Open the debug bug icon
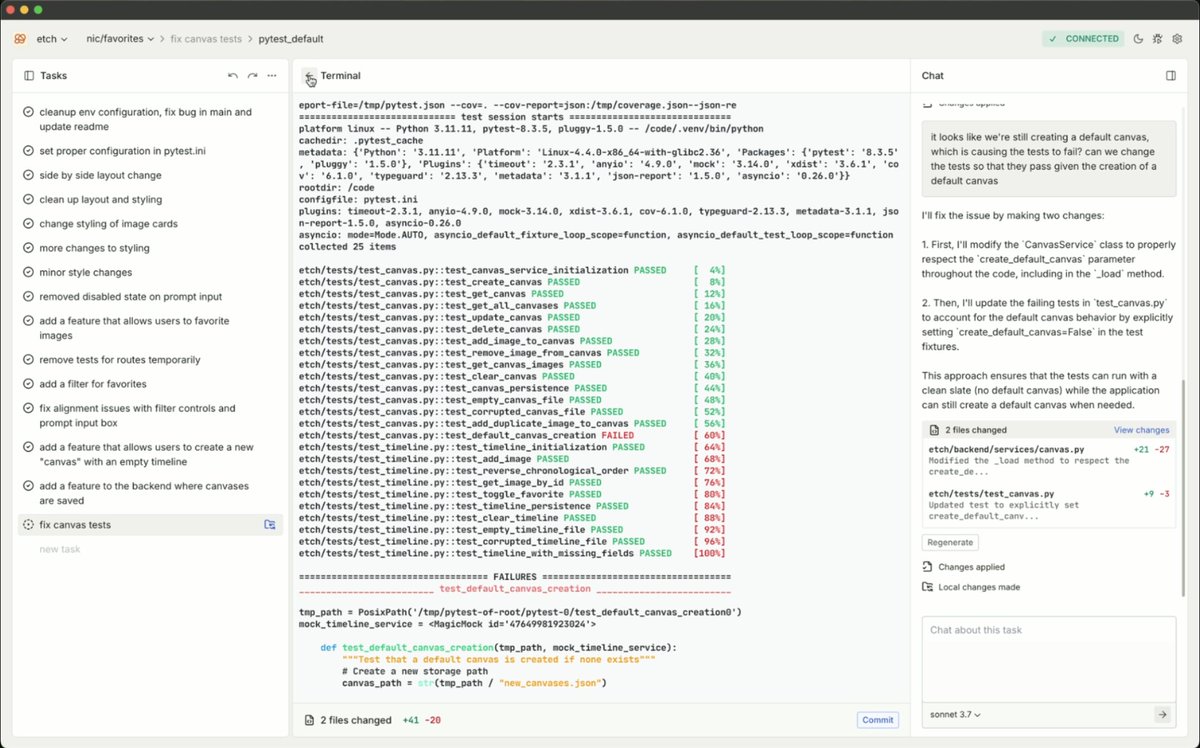Image resolution: width=1200 pixels, height=748 pixels. click(1158, 39)
